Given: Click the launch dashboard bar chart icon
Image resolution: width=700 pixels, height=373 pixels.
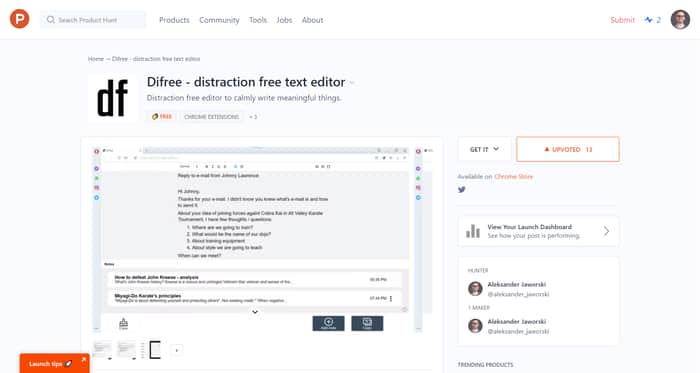Looking at the screenshot, I should 473,231.
